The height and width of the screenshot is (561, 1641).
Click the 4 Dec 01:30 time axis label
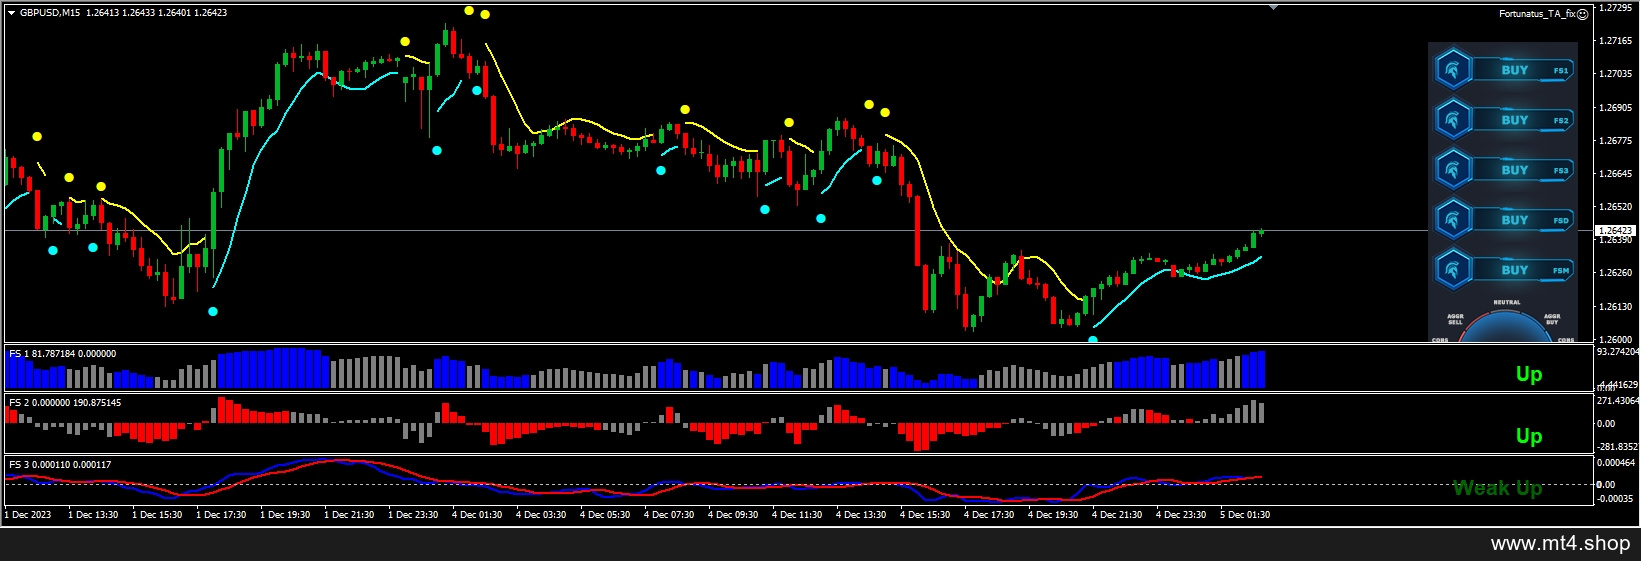point(477,515)
